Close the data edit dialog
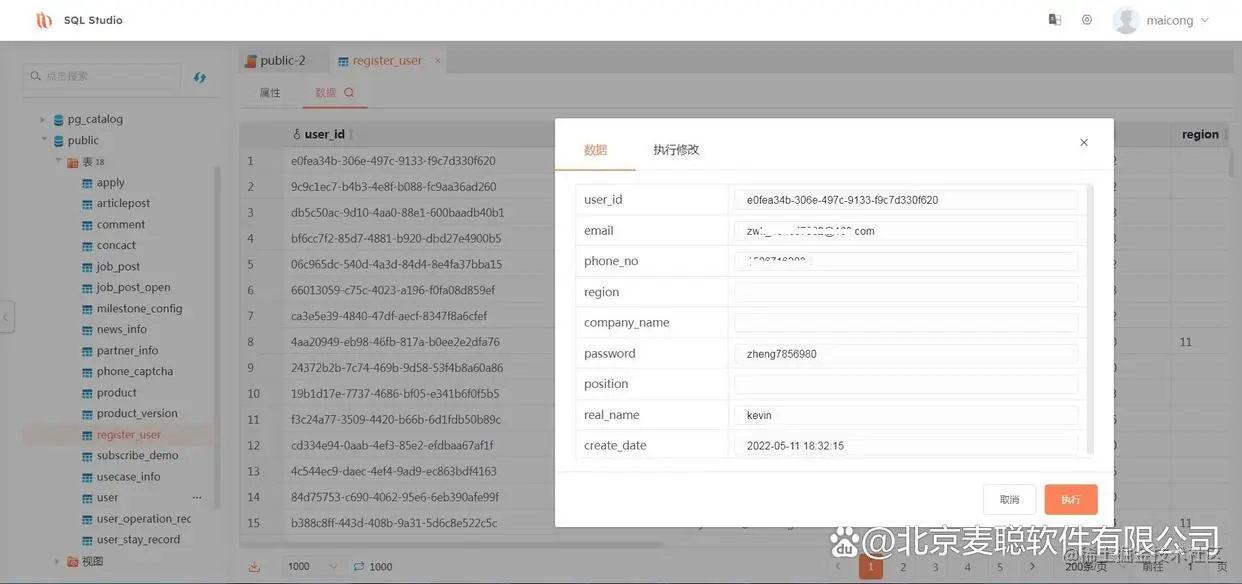This screenshot has width=1242, height=584. tap(1084, 143)
